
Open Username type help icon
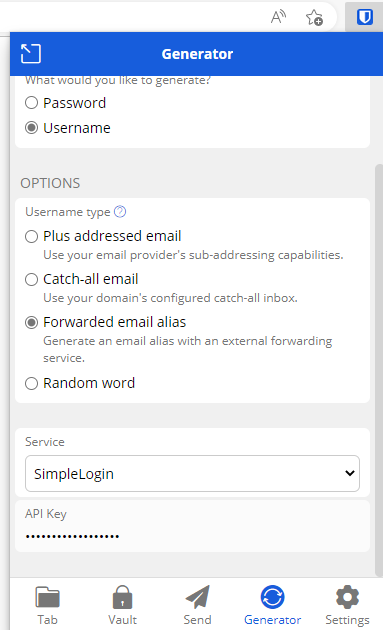[120, 211]
